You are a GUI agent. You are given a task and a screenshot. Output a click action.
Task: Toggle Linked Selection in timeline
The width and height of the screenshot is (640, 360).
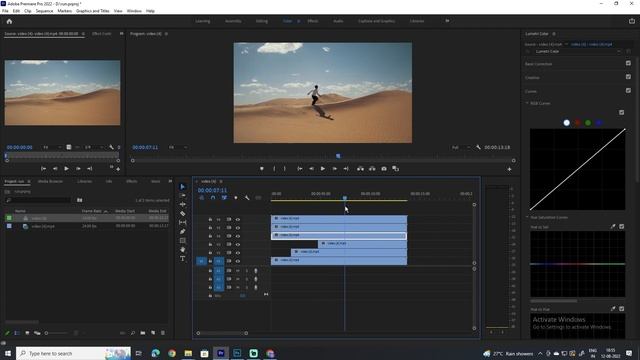pyautogui.click(x=224, y=198)
